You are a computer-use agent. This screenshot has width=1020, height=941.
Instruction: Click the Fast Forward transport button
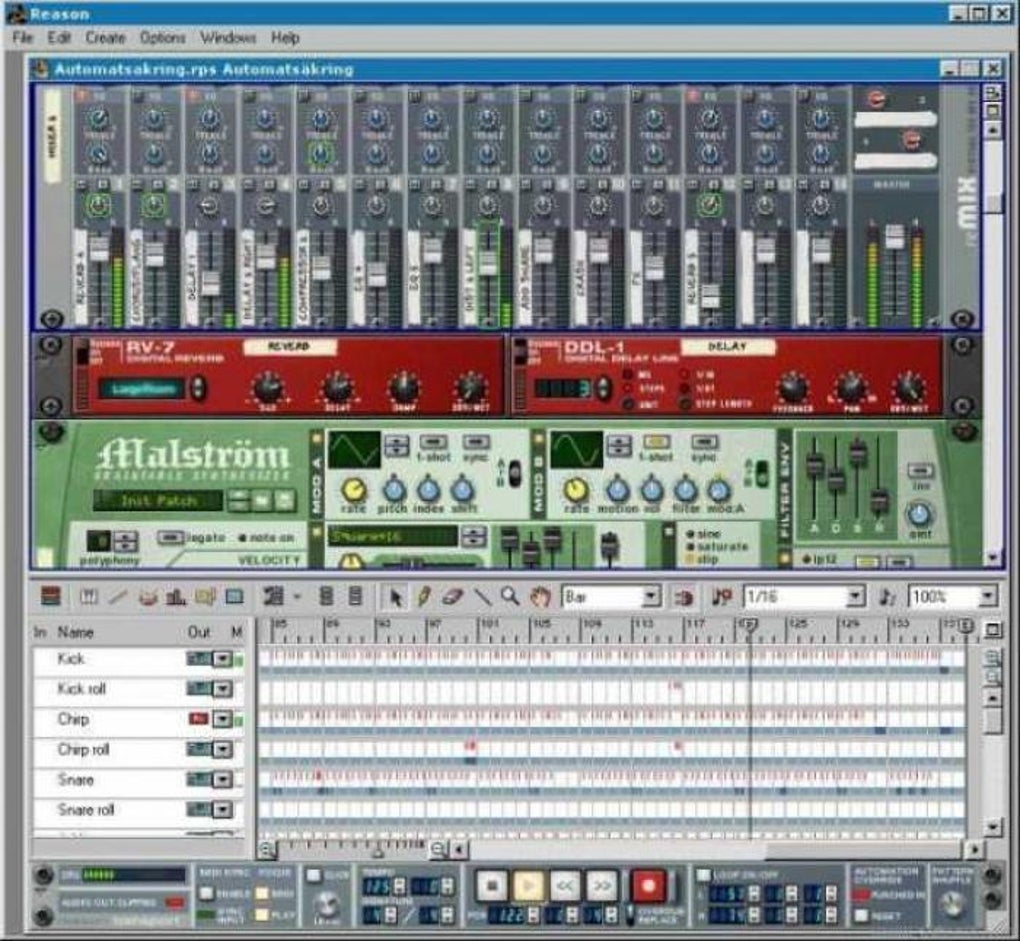pos(602,885)
